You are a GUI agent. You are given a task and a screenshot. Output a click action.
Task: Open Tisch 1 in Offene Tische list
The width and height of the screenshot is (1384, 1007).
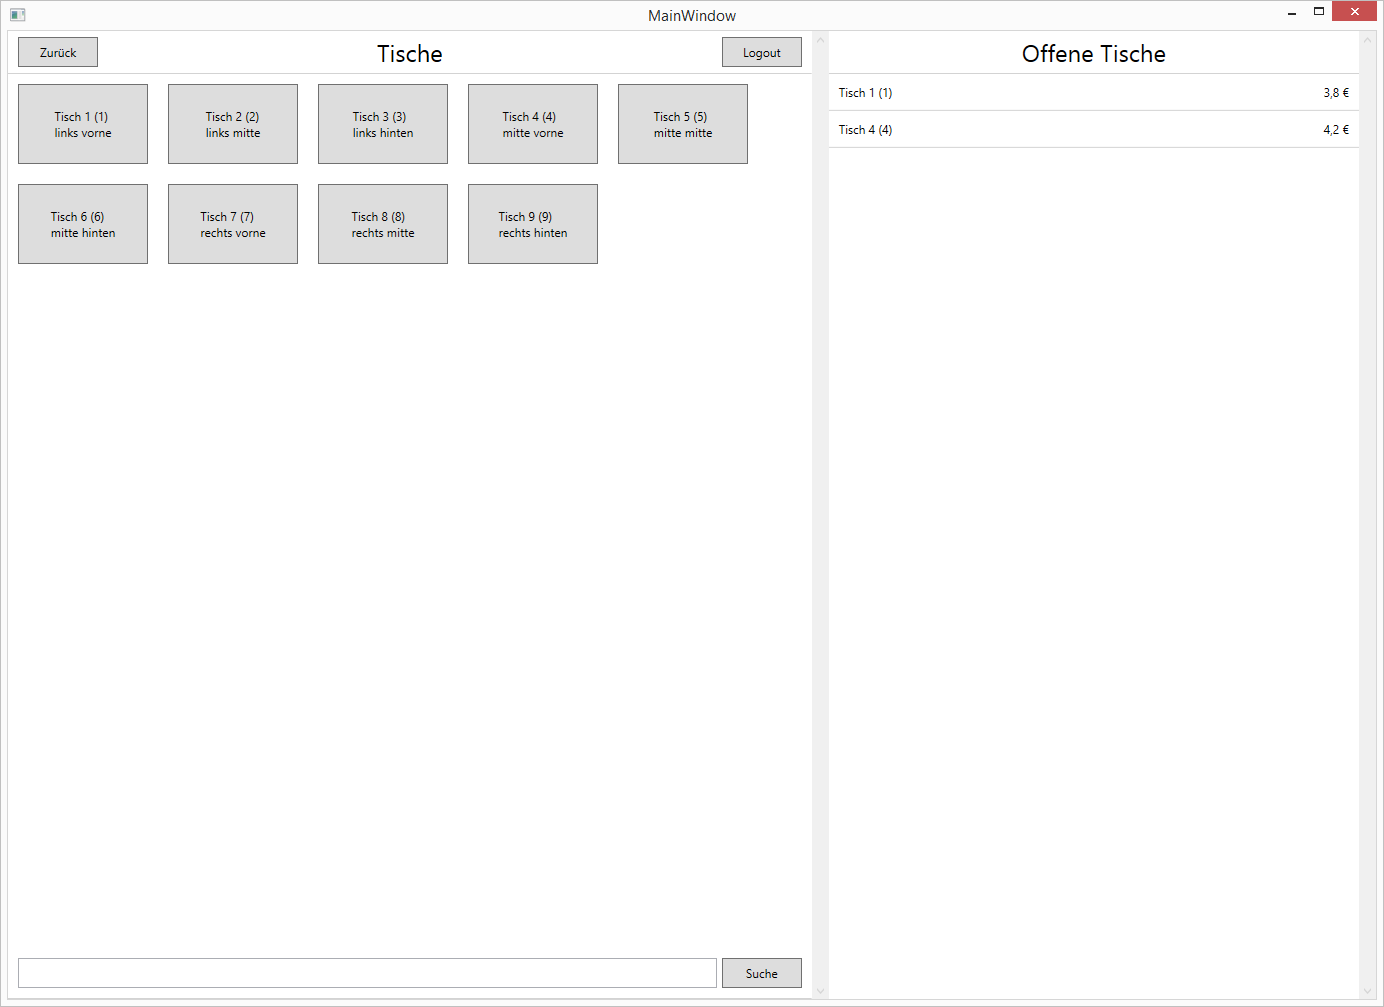(x=1093, y=93)
